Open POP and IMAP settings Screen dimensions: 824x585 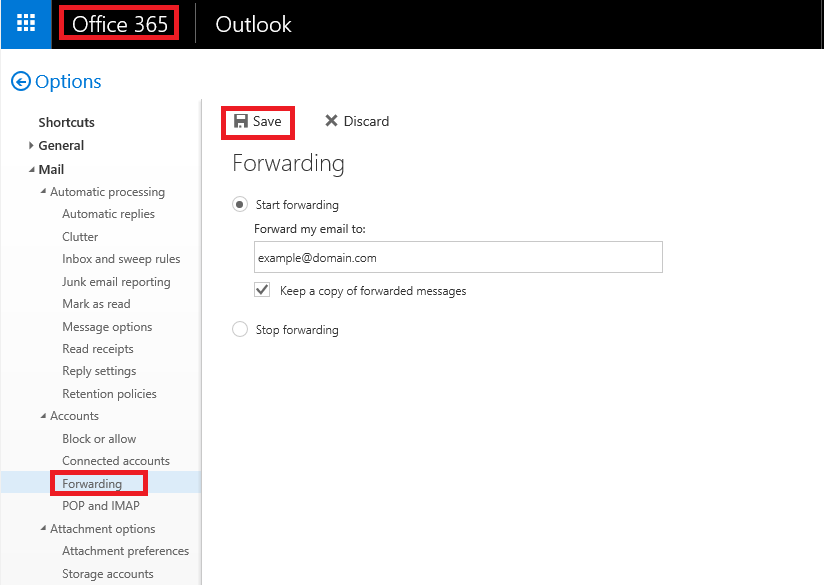[101, 506]
